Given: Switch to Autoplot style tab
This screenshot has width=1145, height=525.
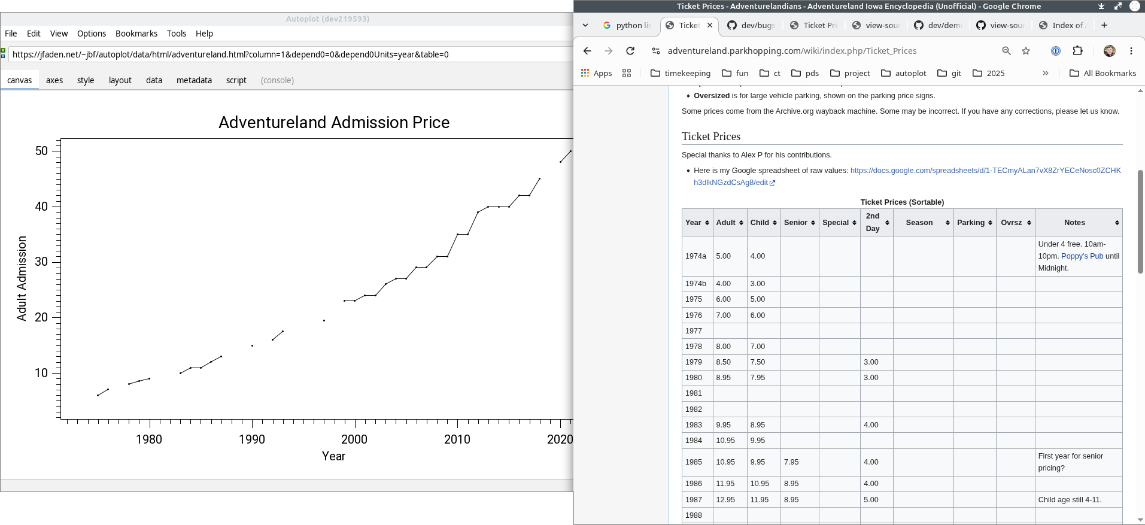Looking at the screenshot, I should coord(85,80).
